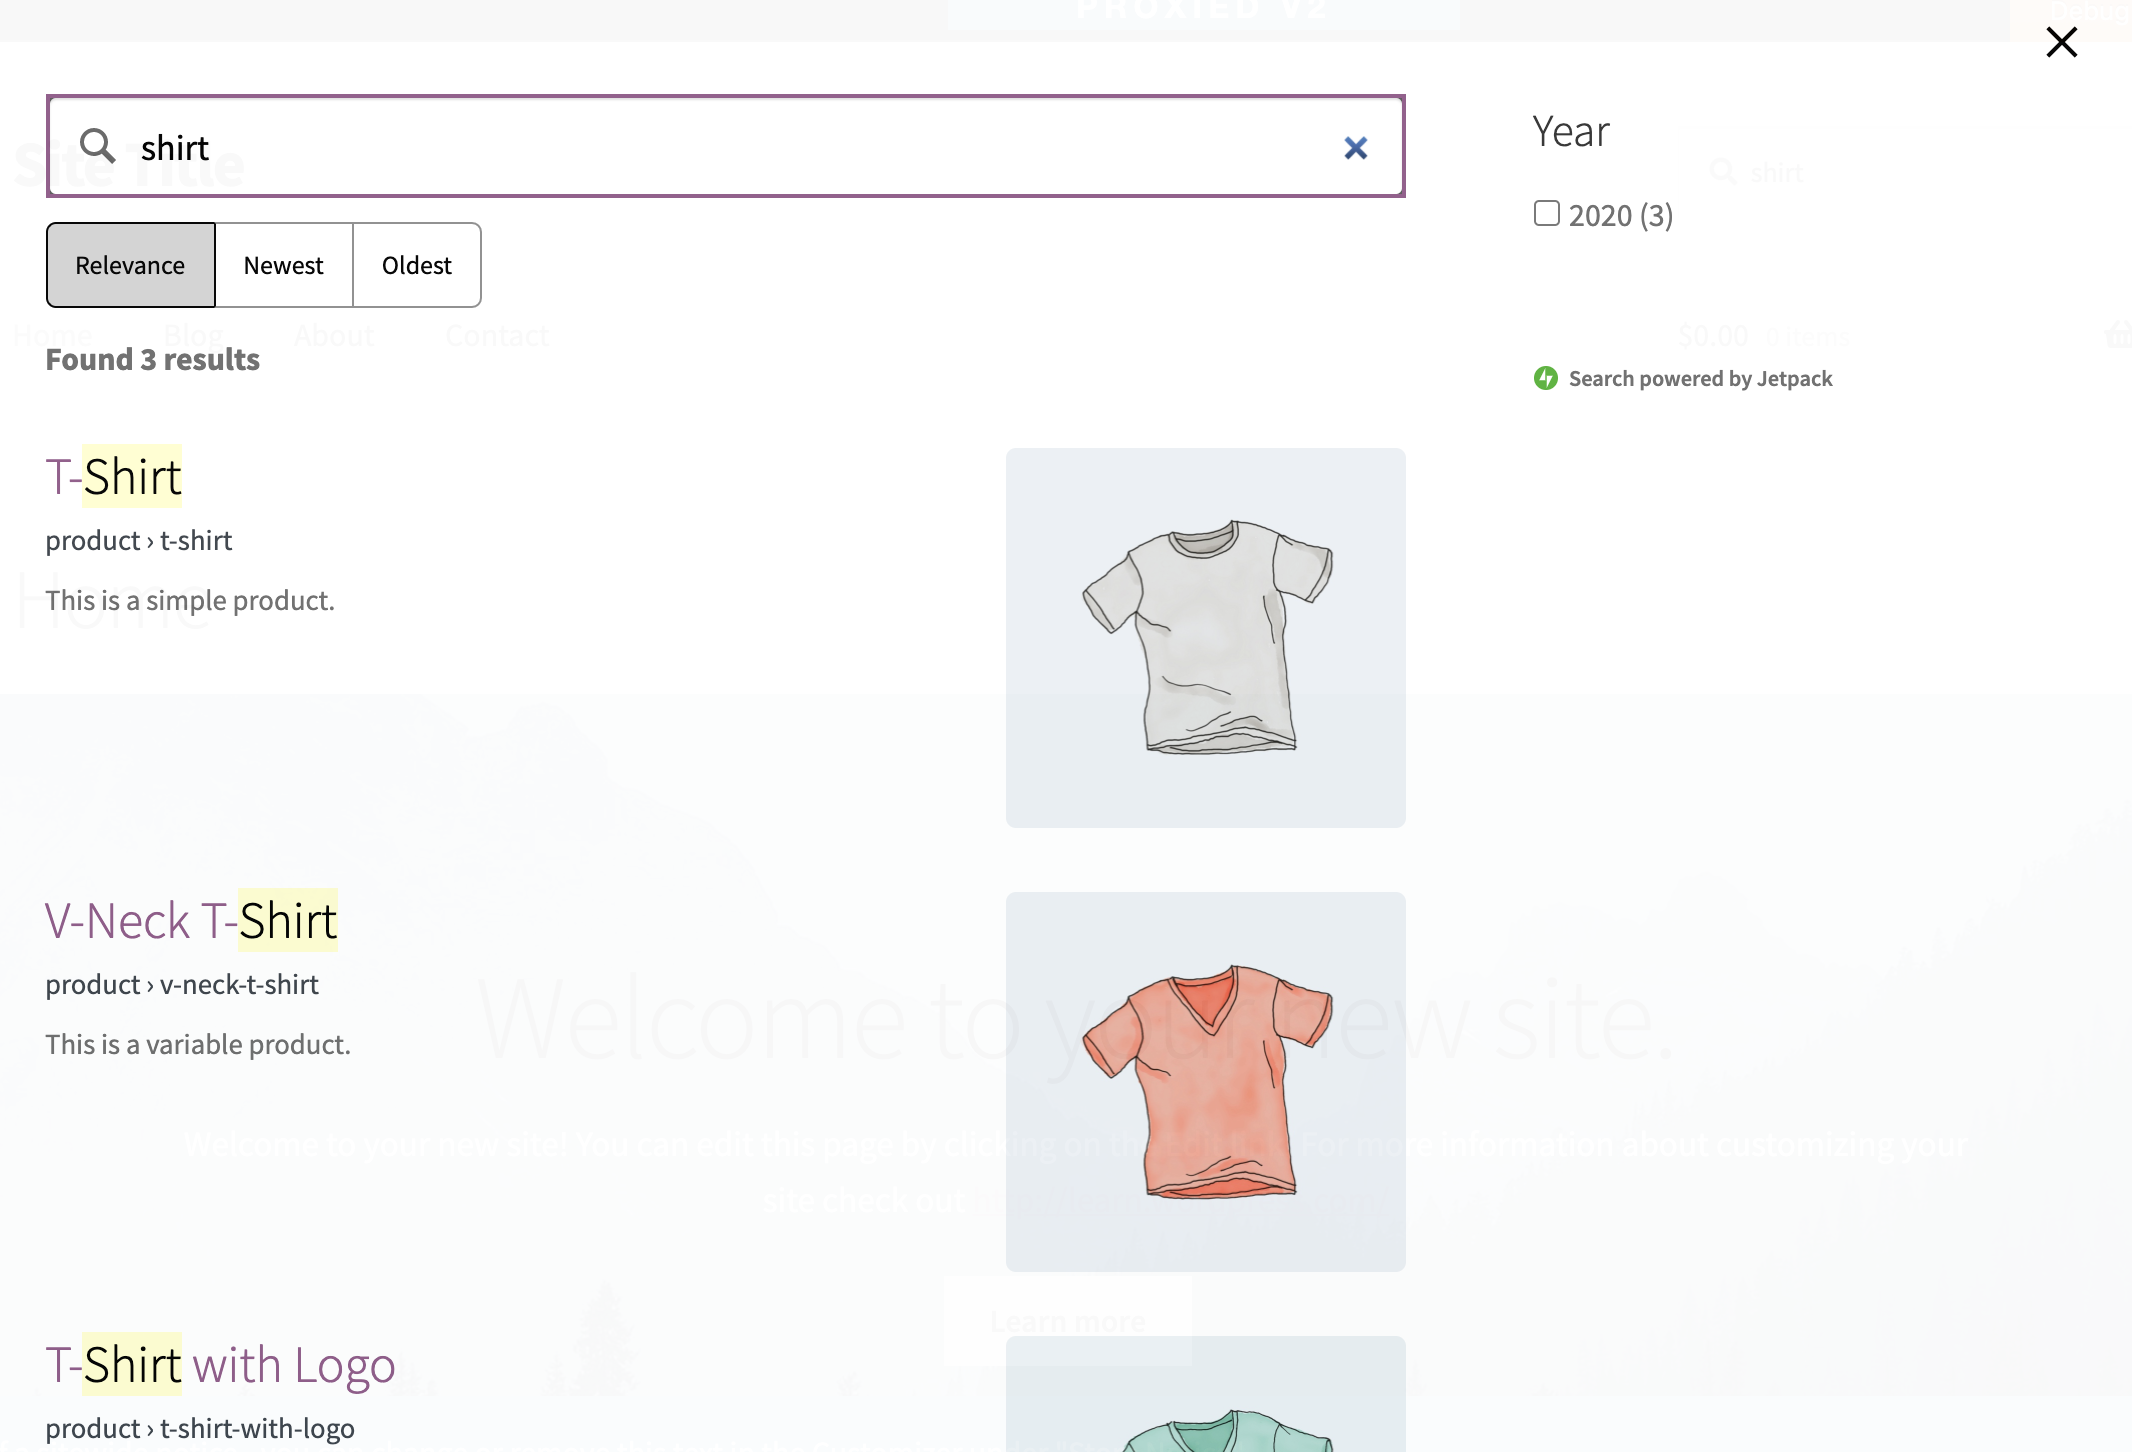Focus the search input containing shirt
Screen dimensions: 2132x1452
[726, 147]
